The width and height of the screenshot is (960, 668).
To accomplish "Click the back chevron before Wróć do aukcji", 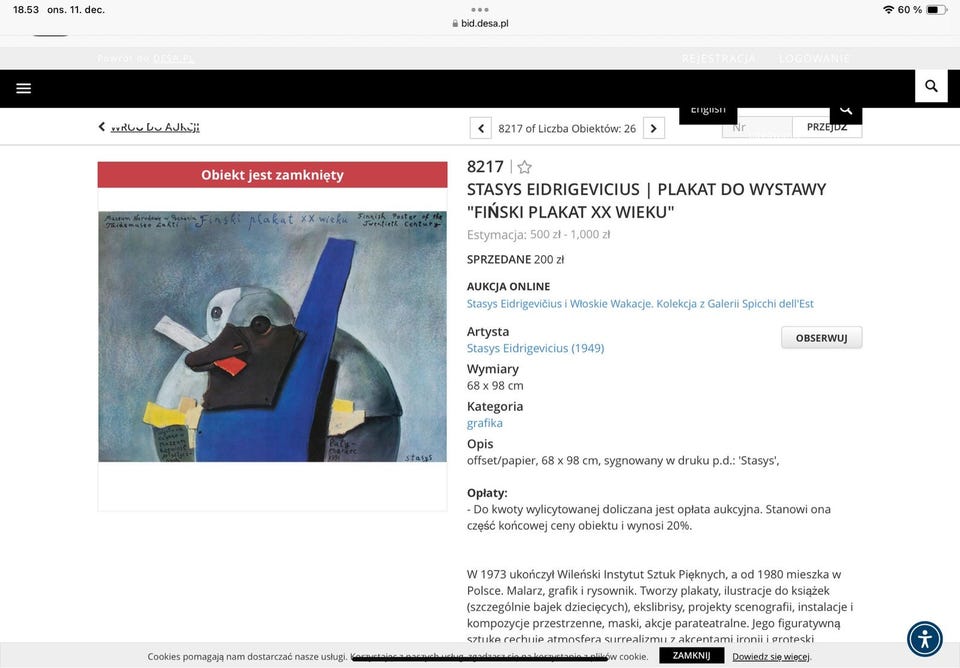I will tap(102, 127).
